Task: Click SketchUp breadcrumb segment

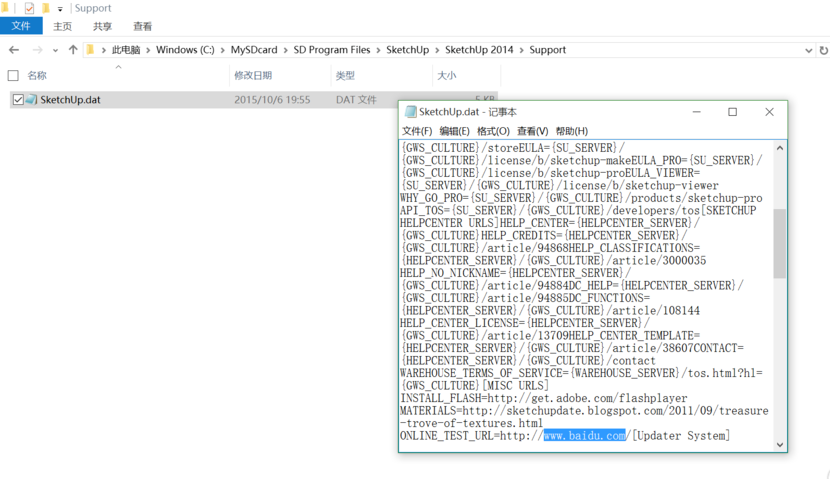Action: coord(408,50)
